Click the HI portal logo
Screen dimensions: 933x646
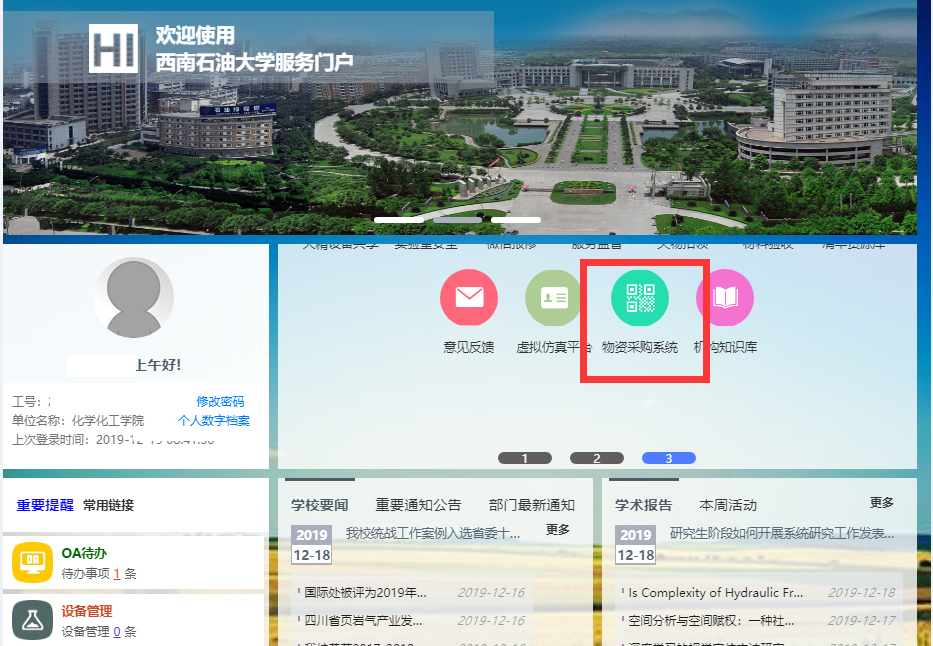(113, 49)
